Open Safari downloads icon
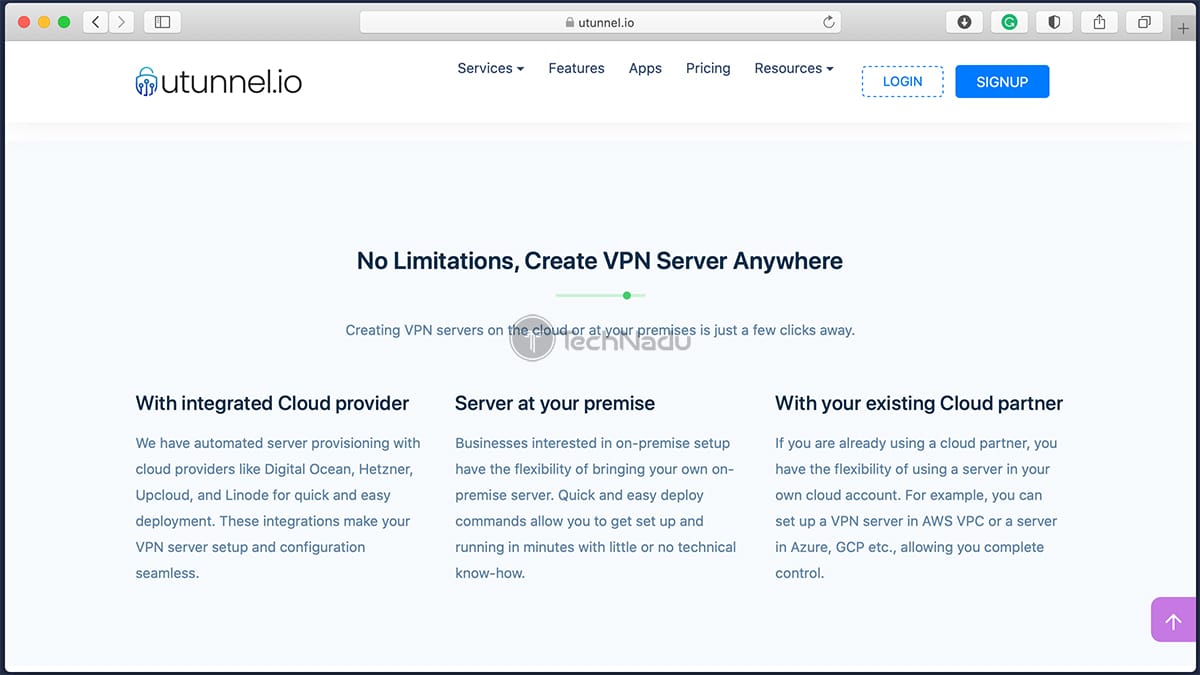Image resolution: width=1200 pixels, height=675 pixels. point(965,21)
